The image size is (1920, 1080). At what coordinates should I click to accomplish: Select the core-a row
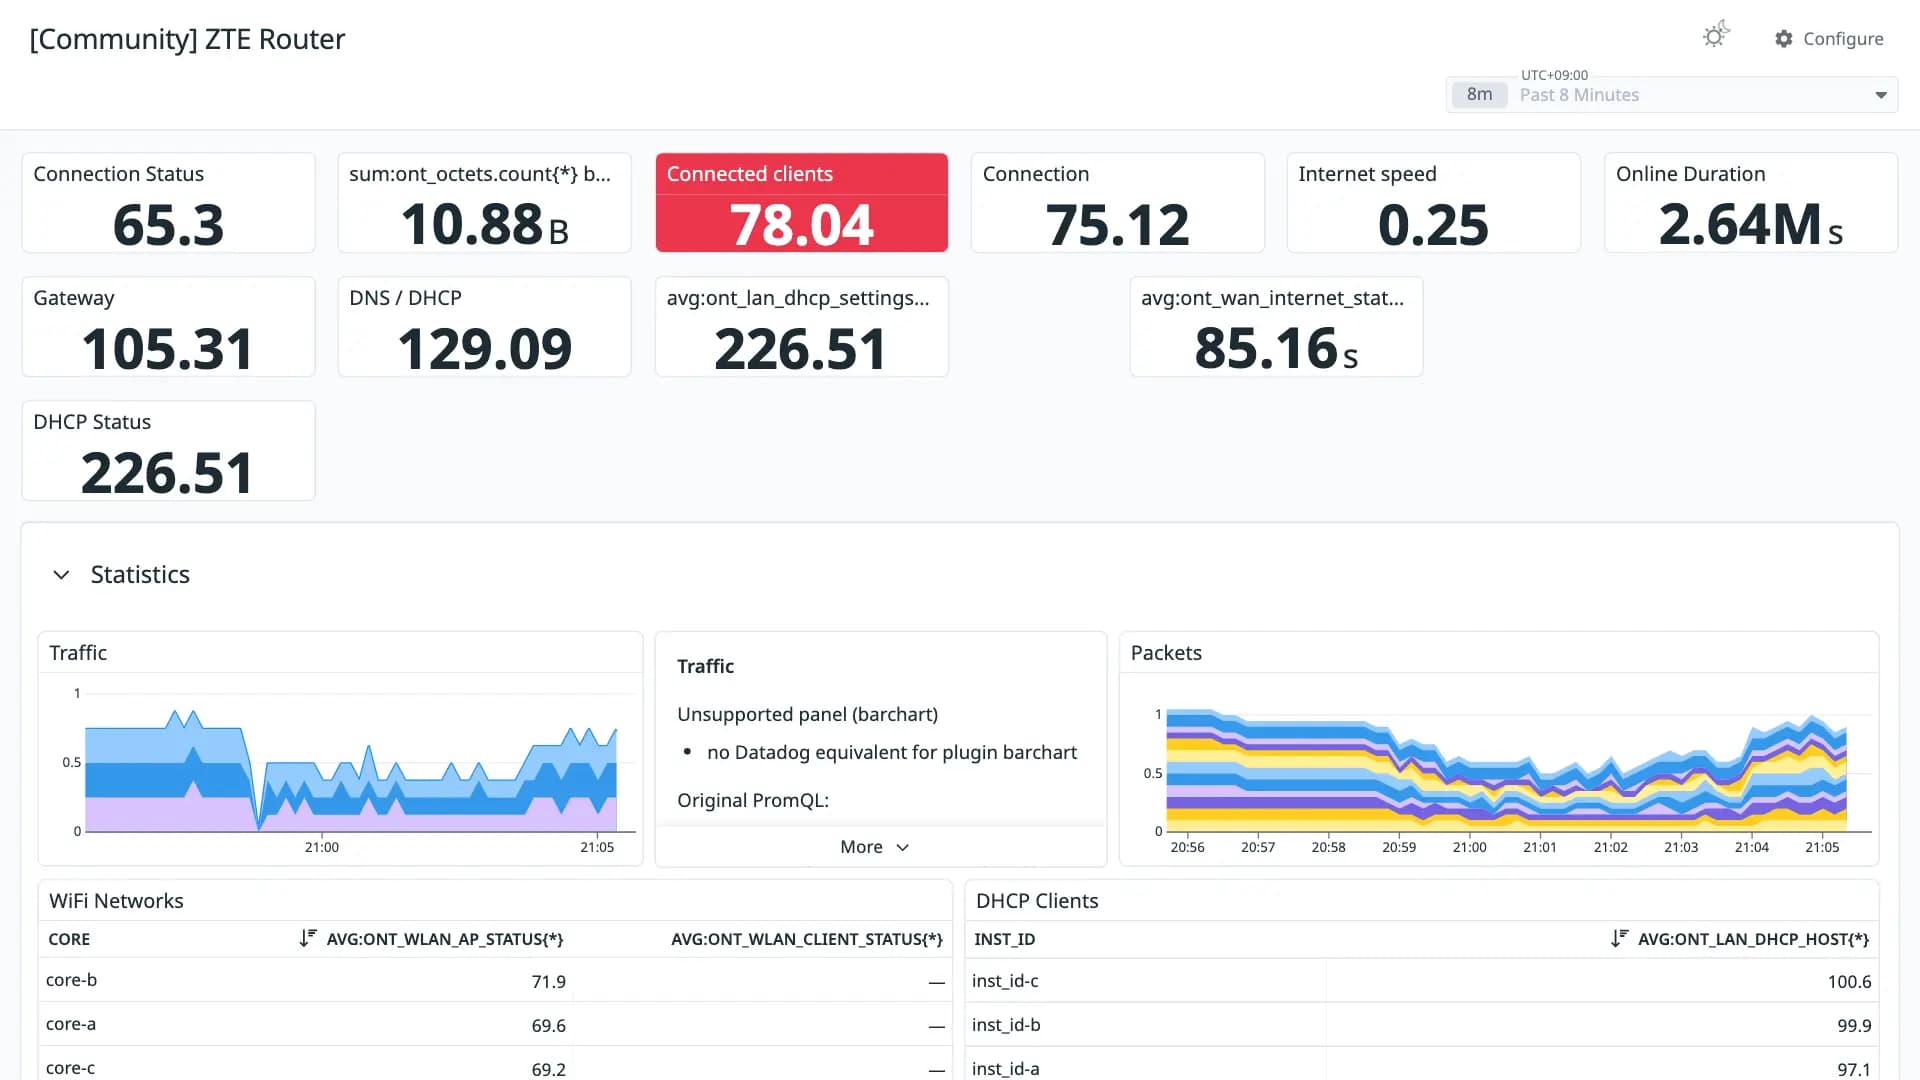(x=495, y=1025)
